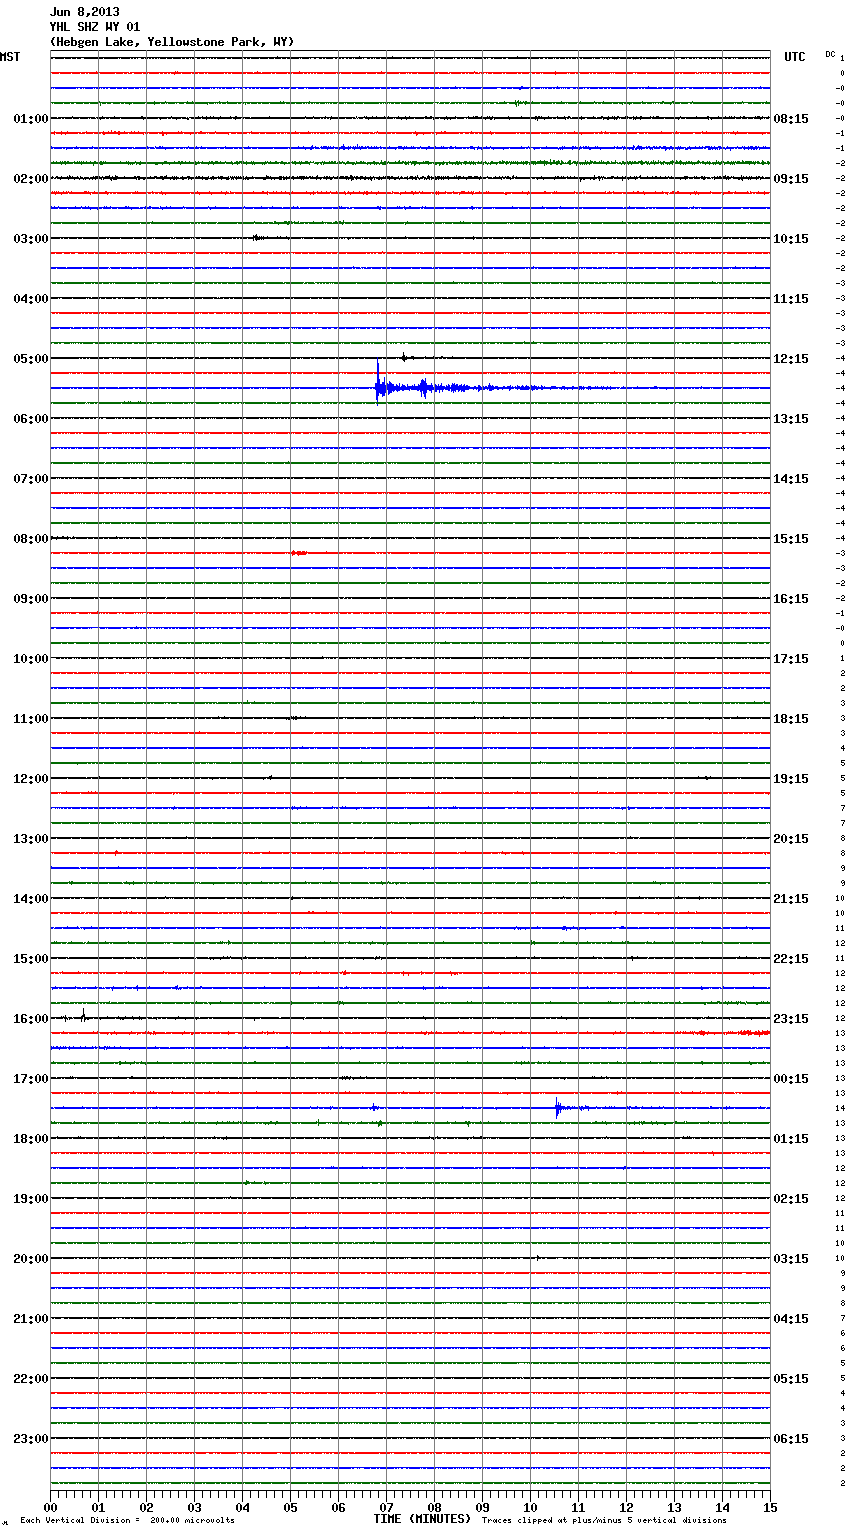This screenshot has height=1534, width=850.
Task: Click the "15:15" UTC time label
Action: coord(791,539)
